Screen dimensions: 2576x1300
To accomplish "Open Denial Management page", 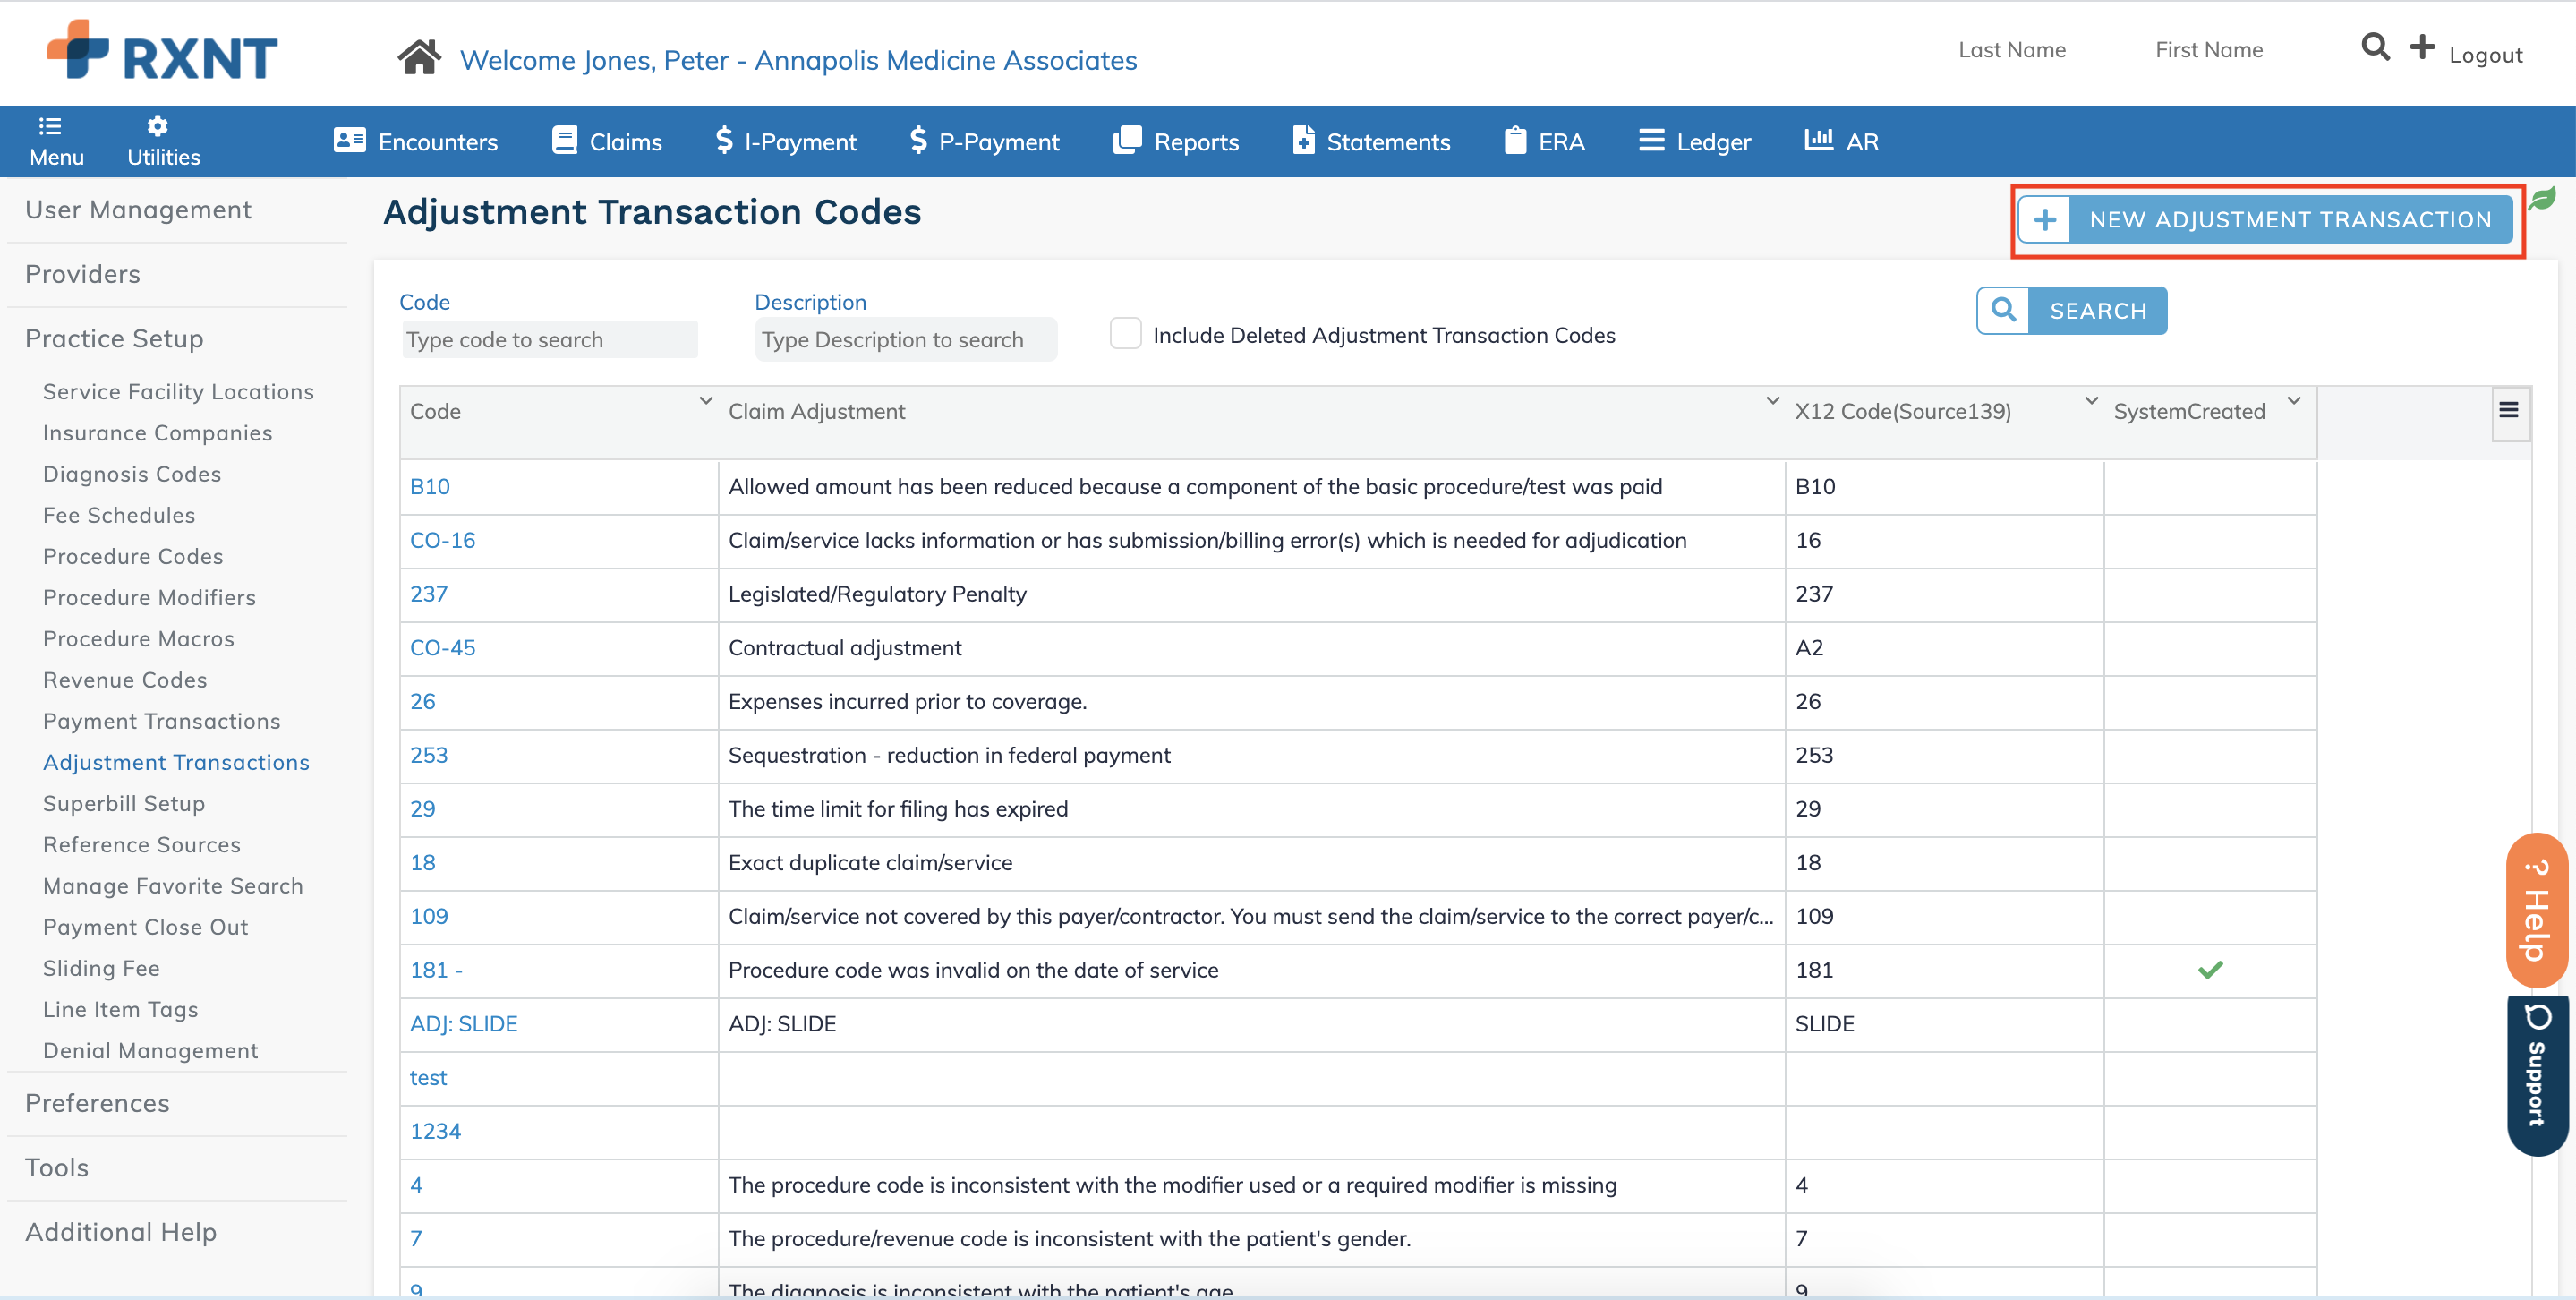I will coord(150,1051).
